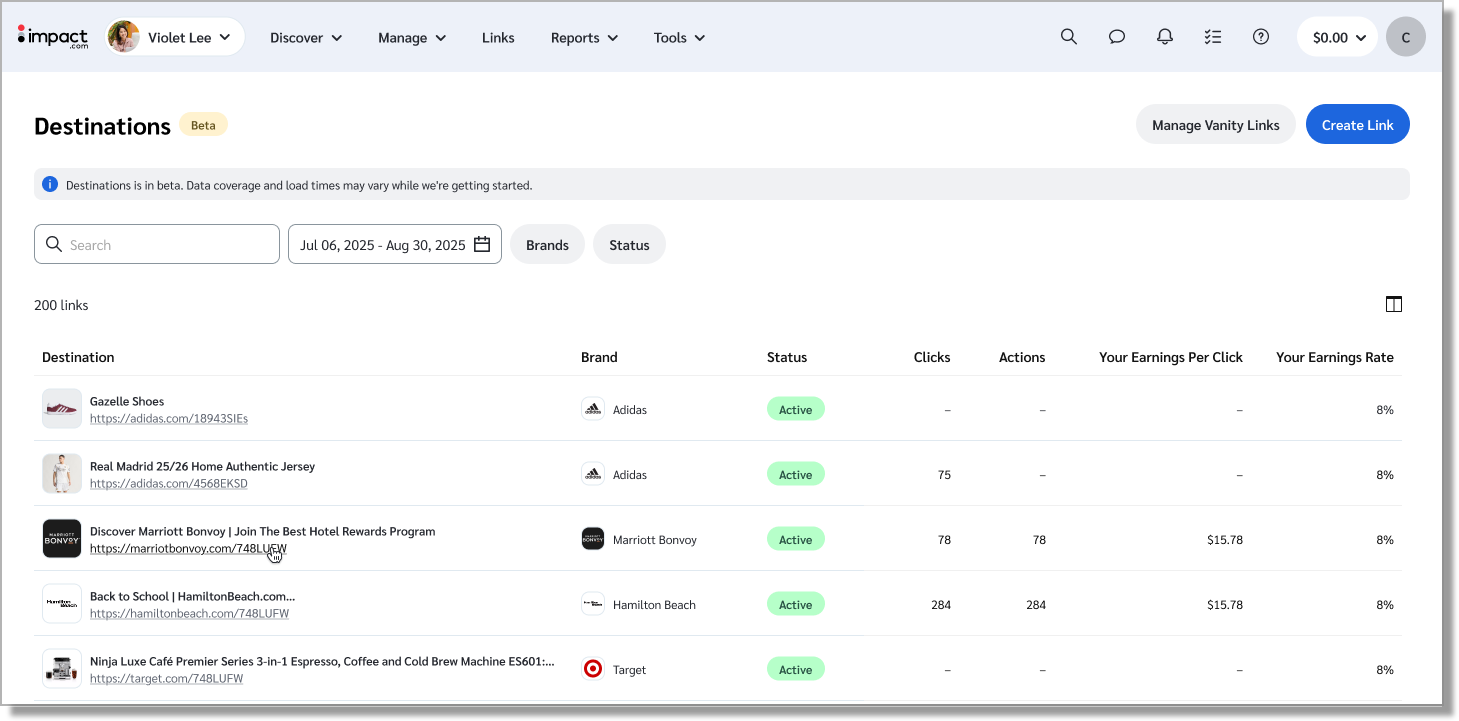This screenshot has height=721, width=1459.
Task: Click $15.78 earnings in Marriott Bonvoy row
Action: click(x=1225, y=540)
